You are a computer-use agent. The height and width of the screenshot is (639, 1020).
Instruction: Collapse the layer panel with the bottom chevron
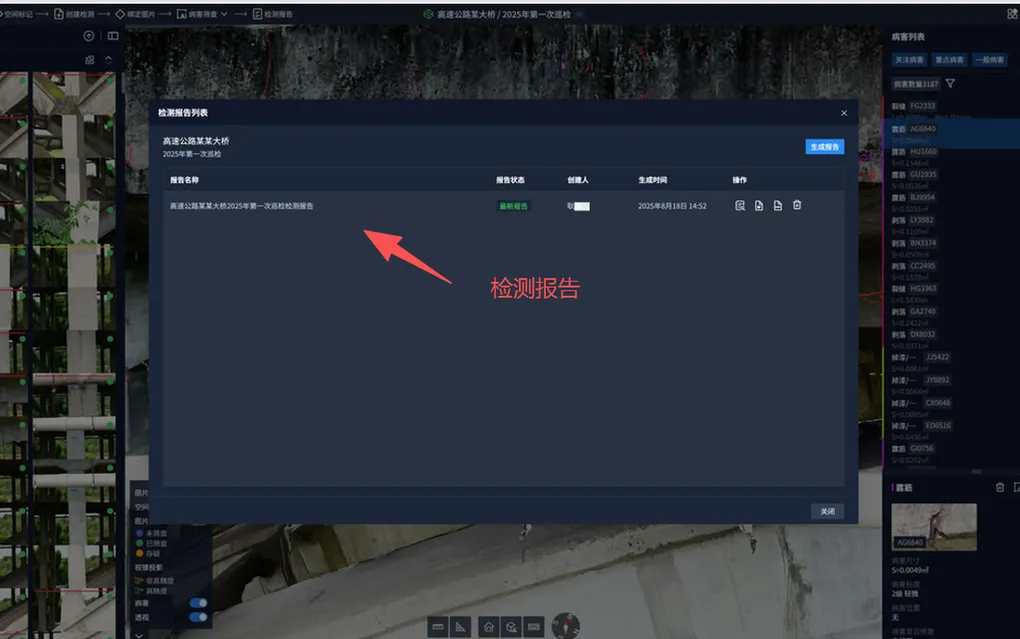tap(139, 636)
